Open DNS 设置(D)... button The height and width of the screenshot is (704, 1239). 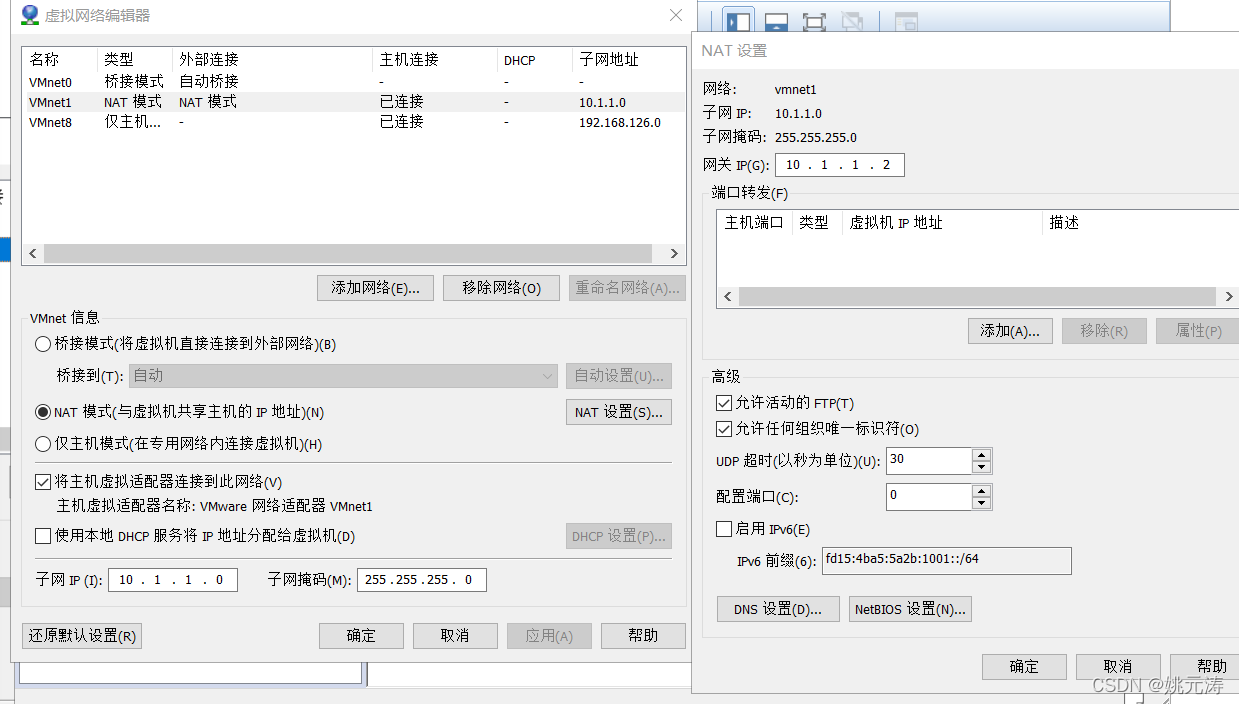pos(778,609)
